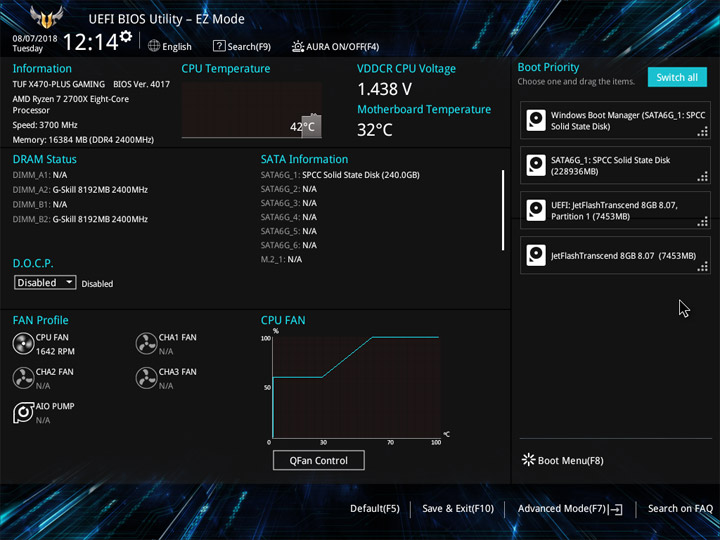The width and height of the screenshot is (720, 540).
Task: Click the 12:14 clock time
Action: pyautogui.click(x=90, y=42)
